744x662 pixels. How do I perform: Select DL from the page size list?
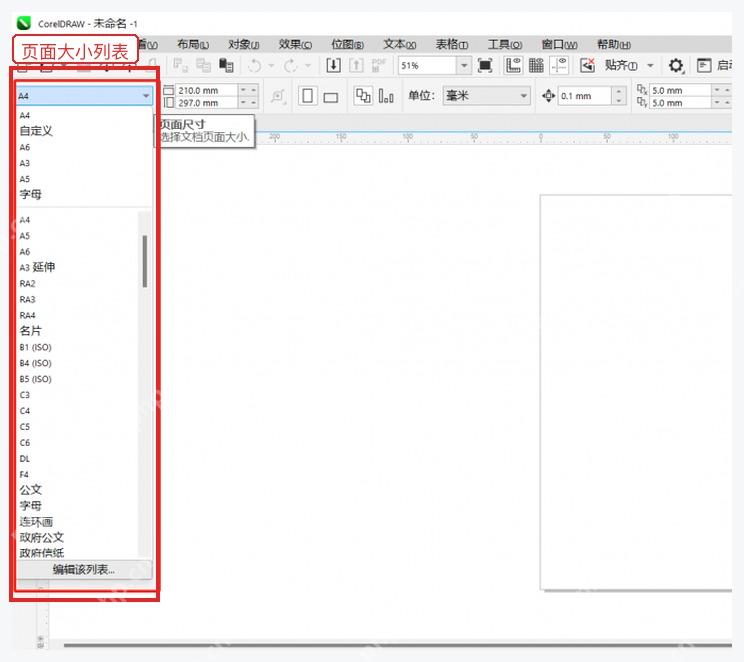25,458
